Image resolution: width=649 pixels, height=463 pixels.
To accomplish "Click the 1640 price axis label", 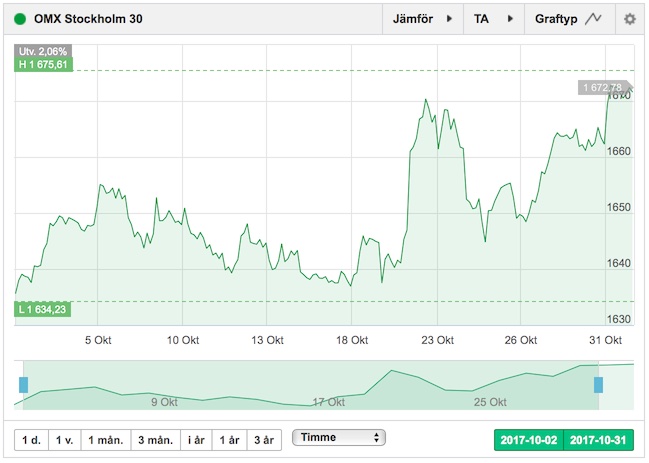I will pos(619,263).
